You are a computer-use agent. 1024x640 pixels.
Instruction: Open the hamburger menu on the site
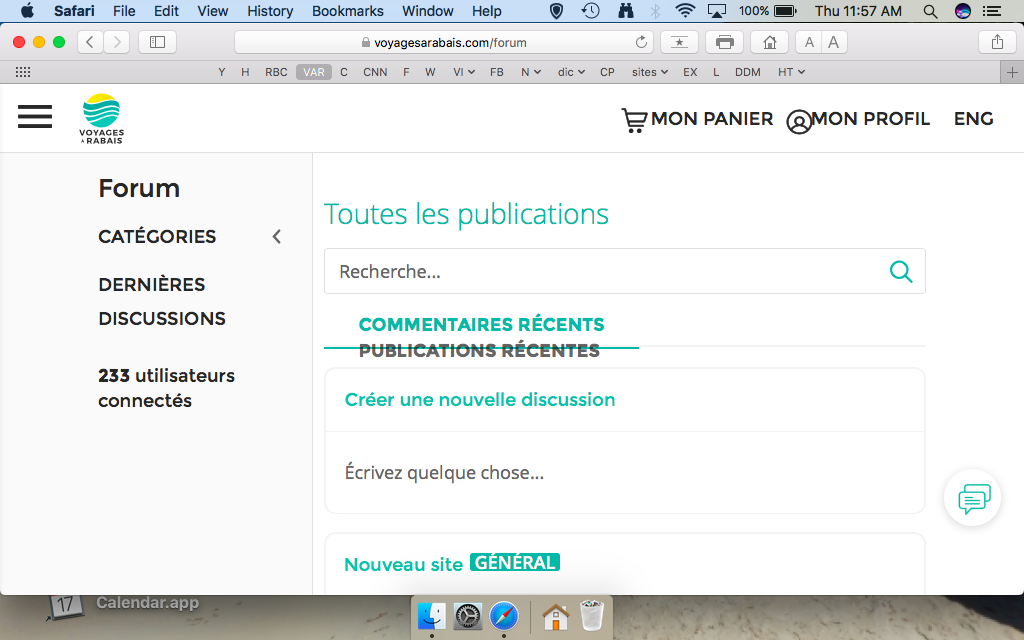pyautogui.click(x=35, y=116)
